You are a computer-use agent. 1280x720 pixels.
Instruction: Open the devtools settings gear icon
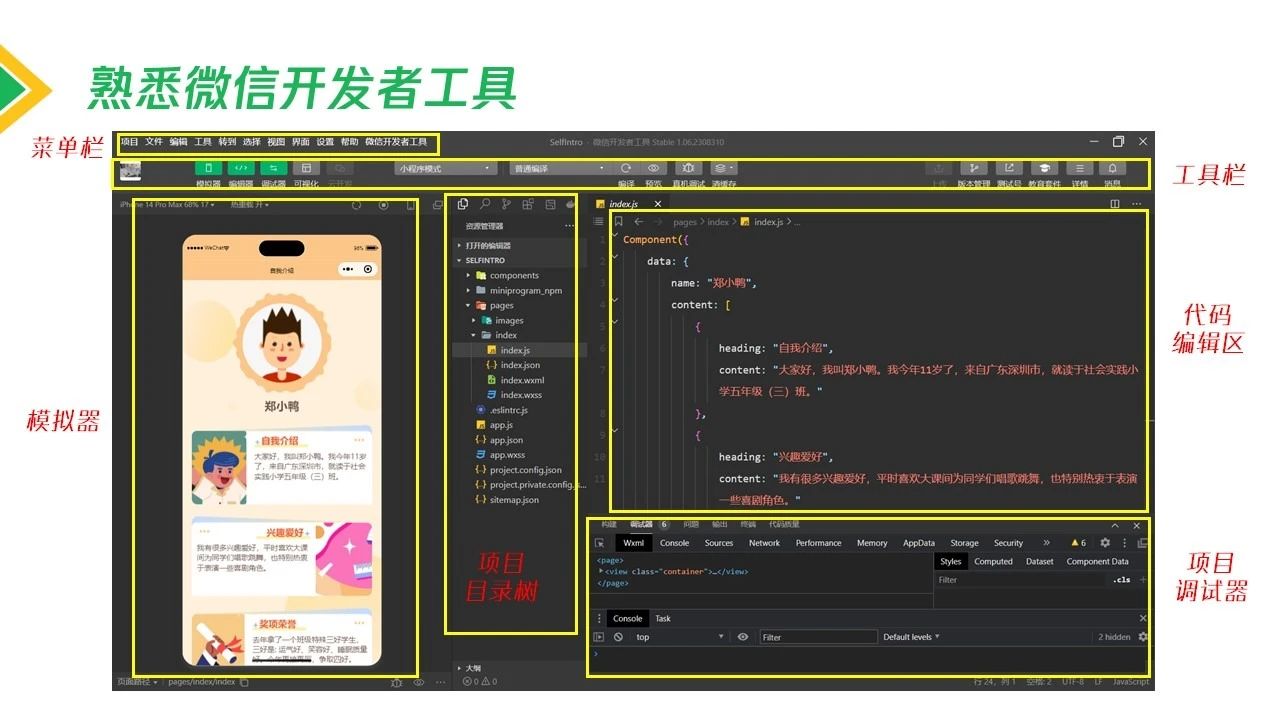[1105, 543]
